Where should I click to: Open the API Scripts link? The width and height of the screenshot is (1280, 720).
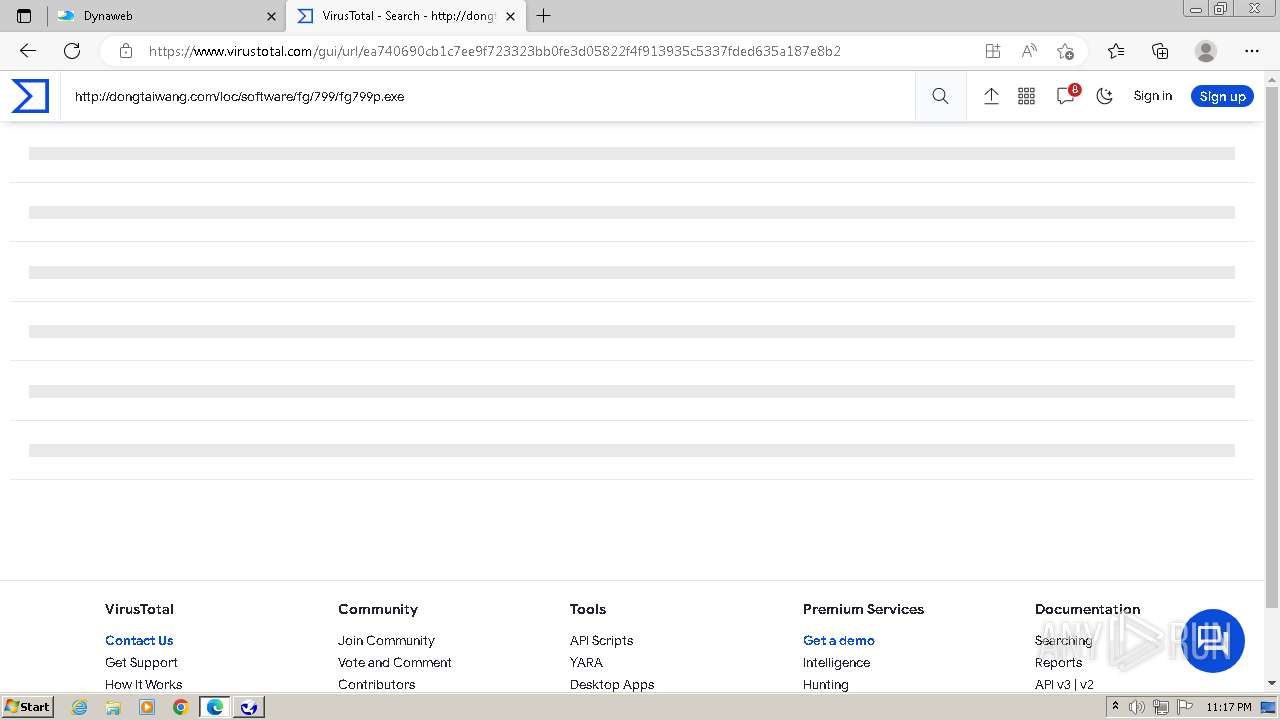602,640
